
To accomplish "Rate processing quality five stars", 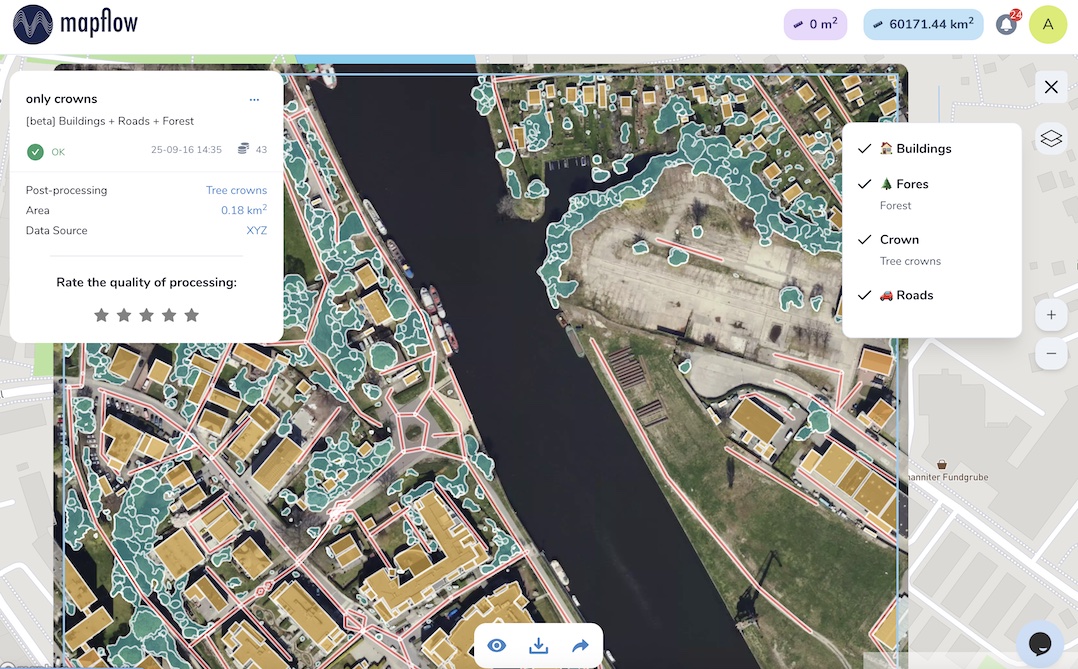I will pyautogui.click(x=191, y=315).
